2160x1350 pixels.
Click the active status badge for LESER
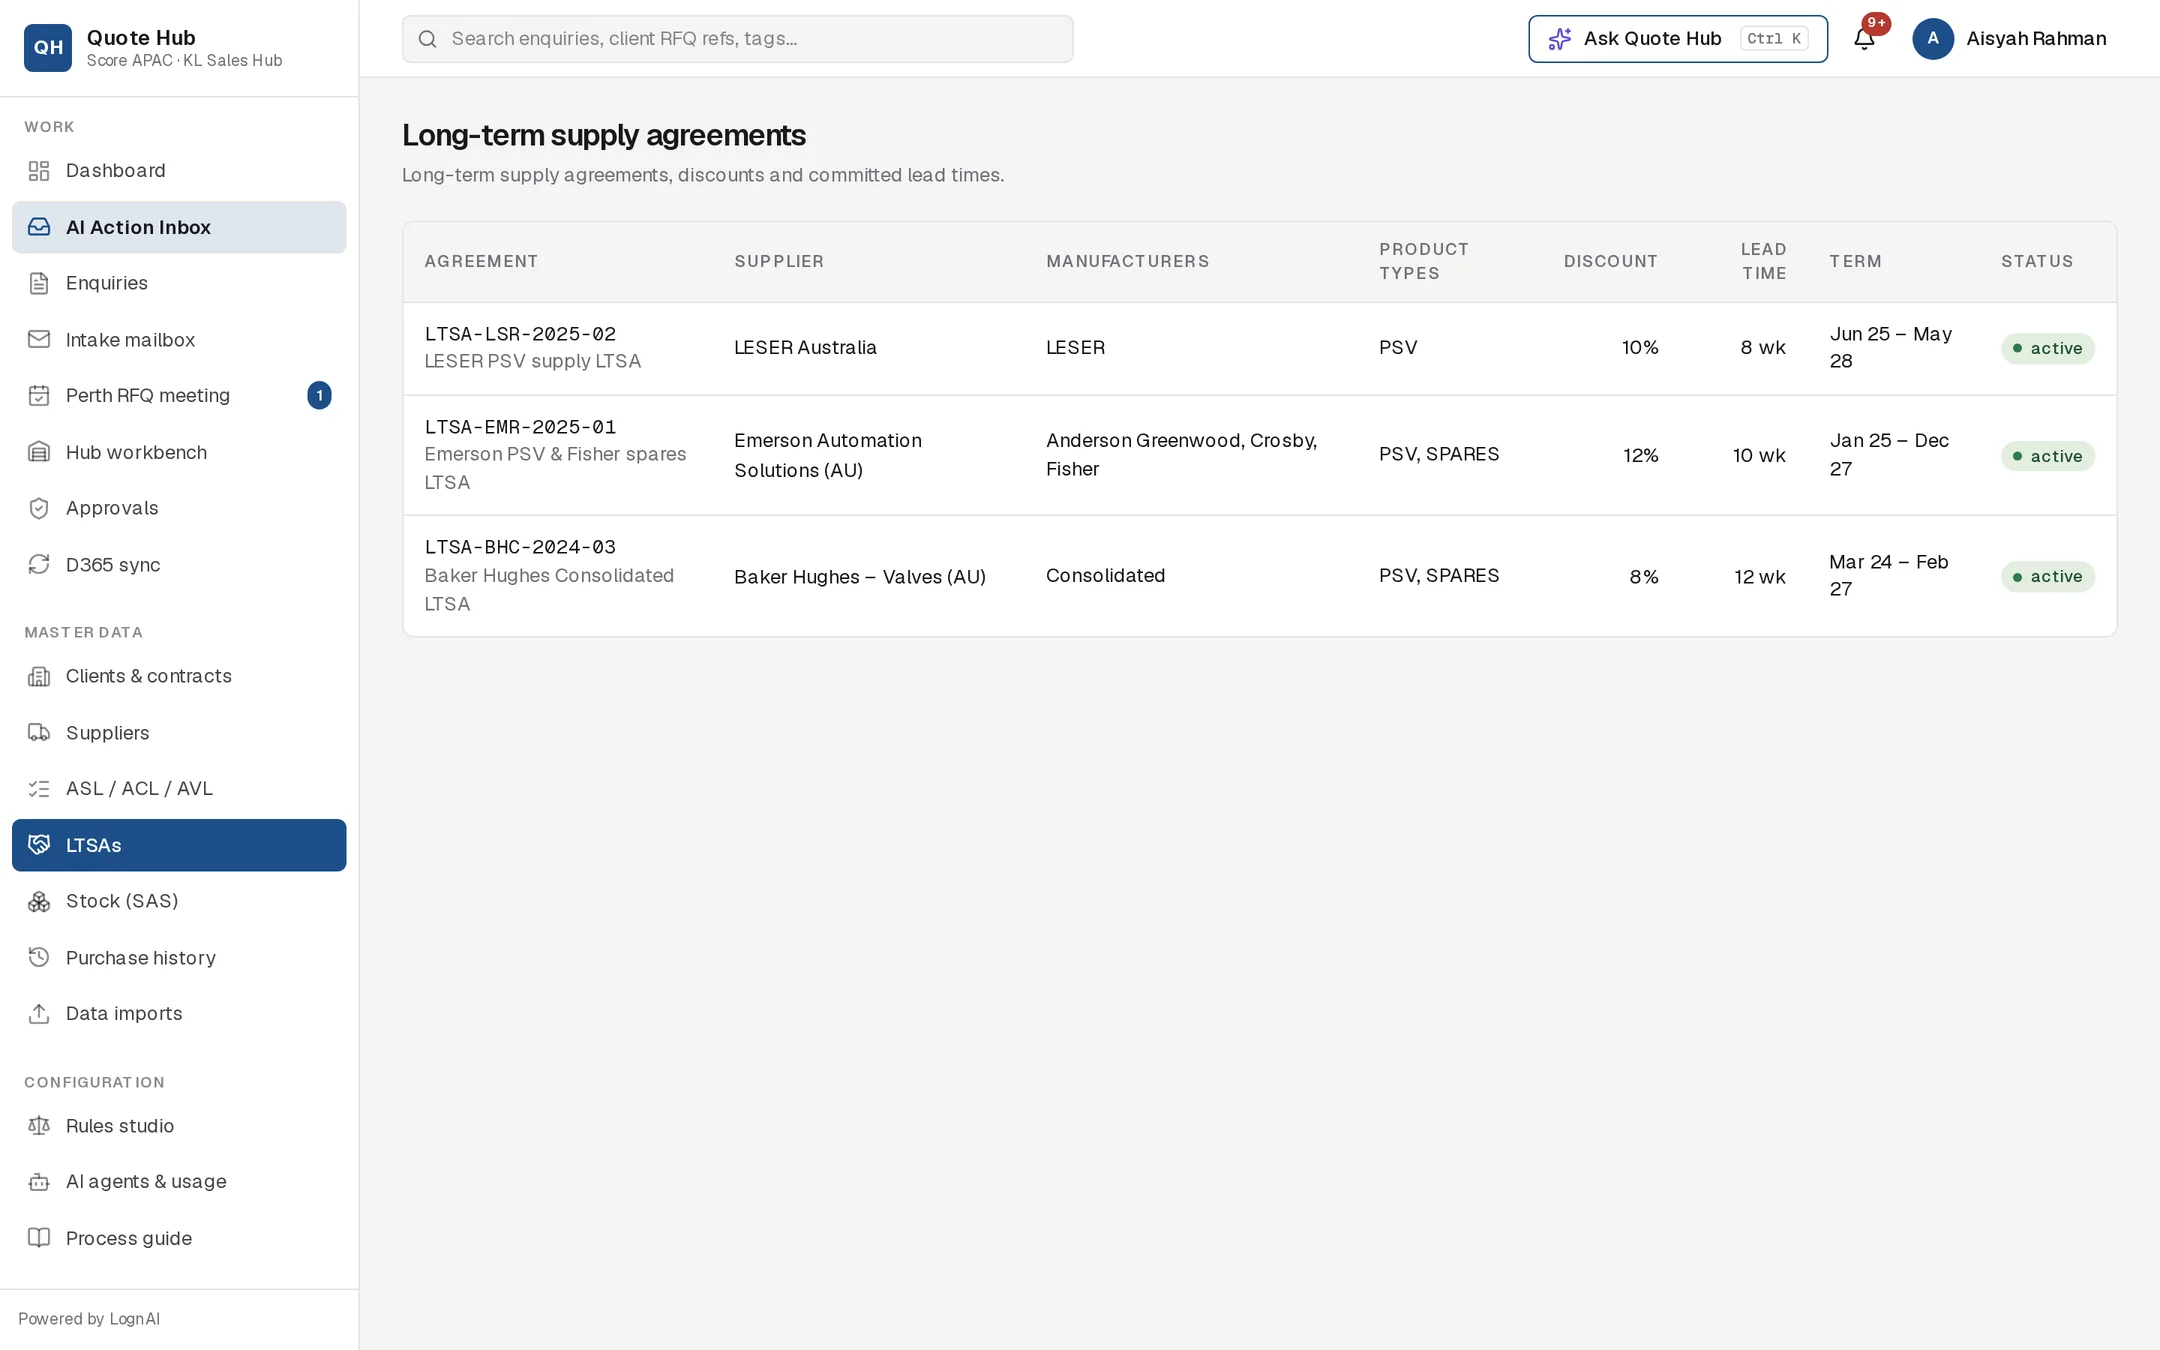[2047, 348]
